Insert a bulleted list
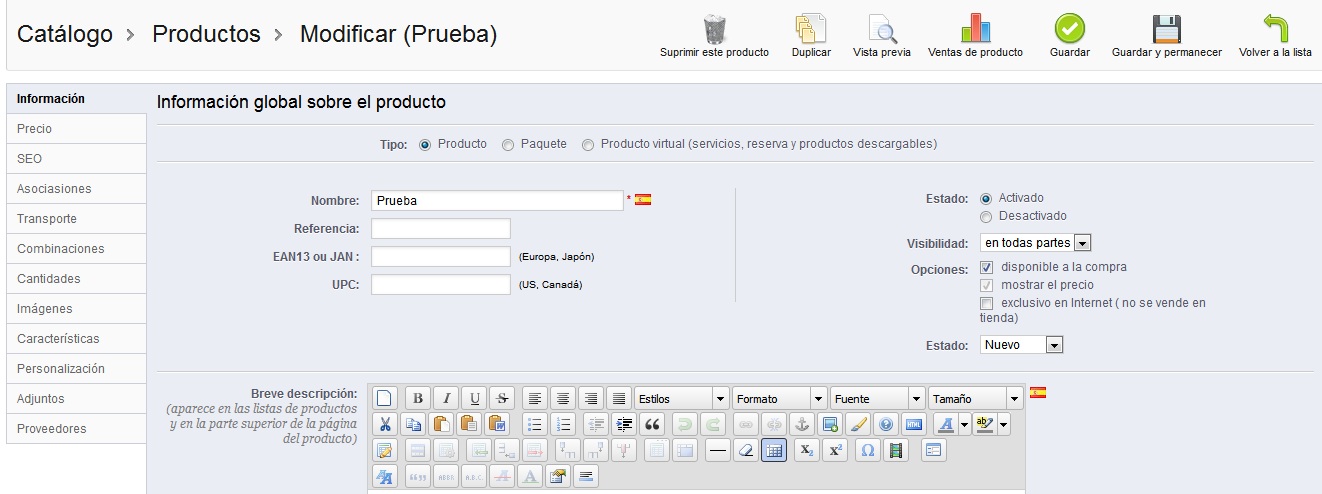The image size is (1322, 494). click(x=535, y=424)
